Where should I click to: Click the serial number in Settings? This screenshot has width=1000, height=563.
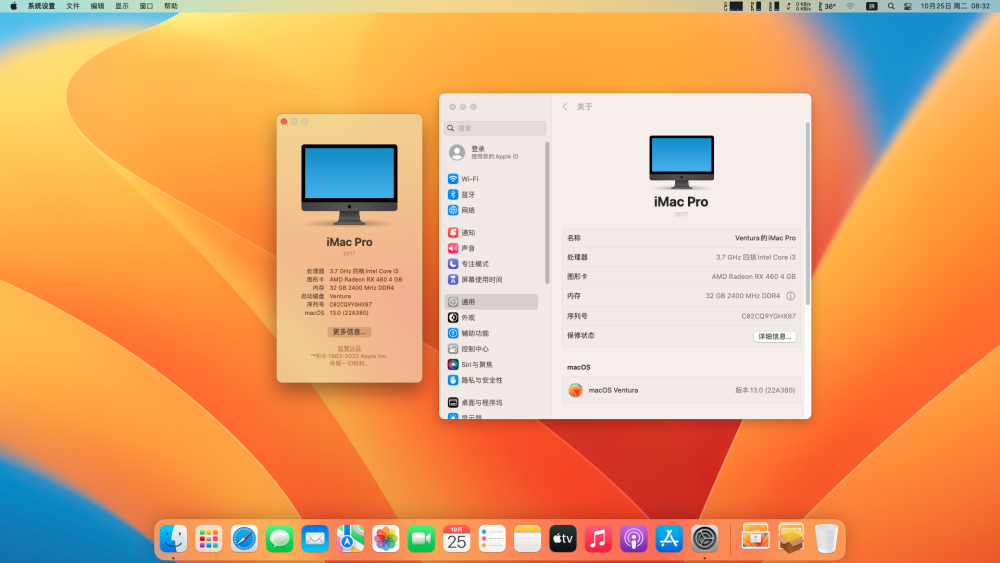pyautogui.click(x=768, y=316)
